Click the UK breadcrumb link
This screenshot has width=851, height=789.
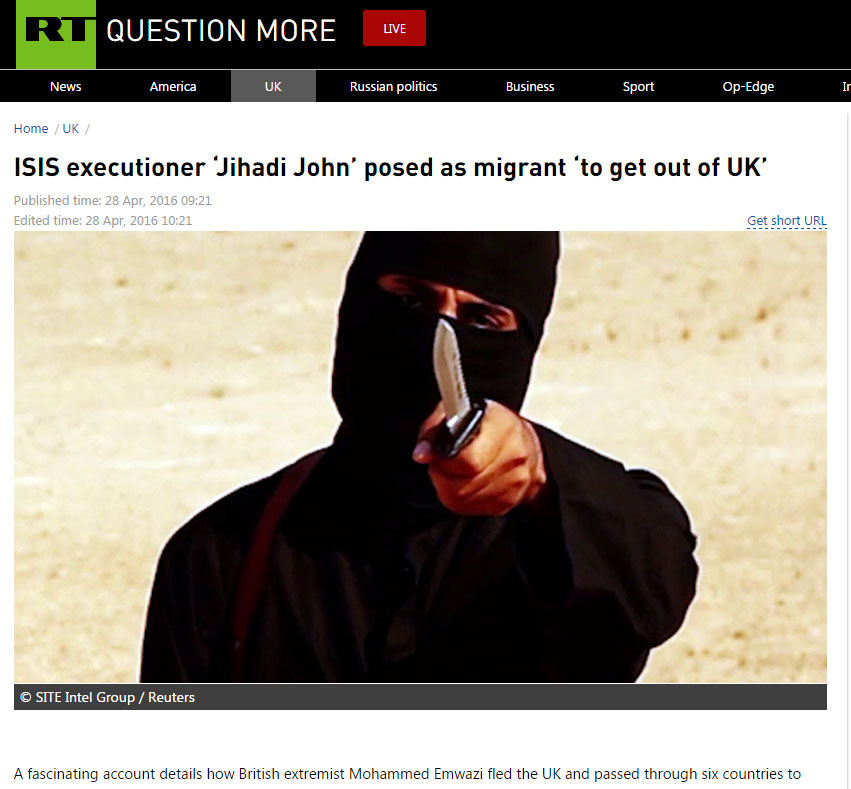tap(71, 129)
